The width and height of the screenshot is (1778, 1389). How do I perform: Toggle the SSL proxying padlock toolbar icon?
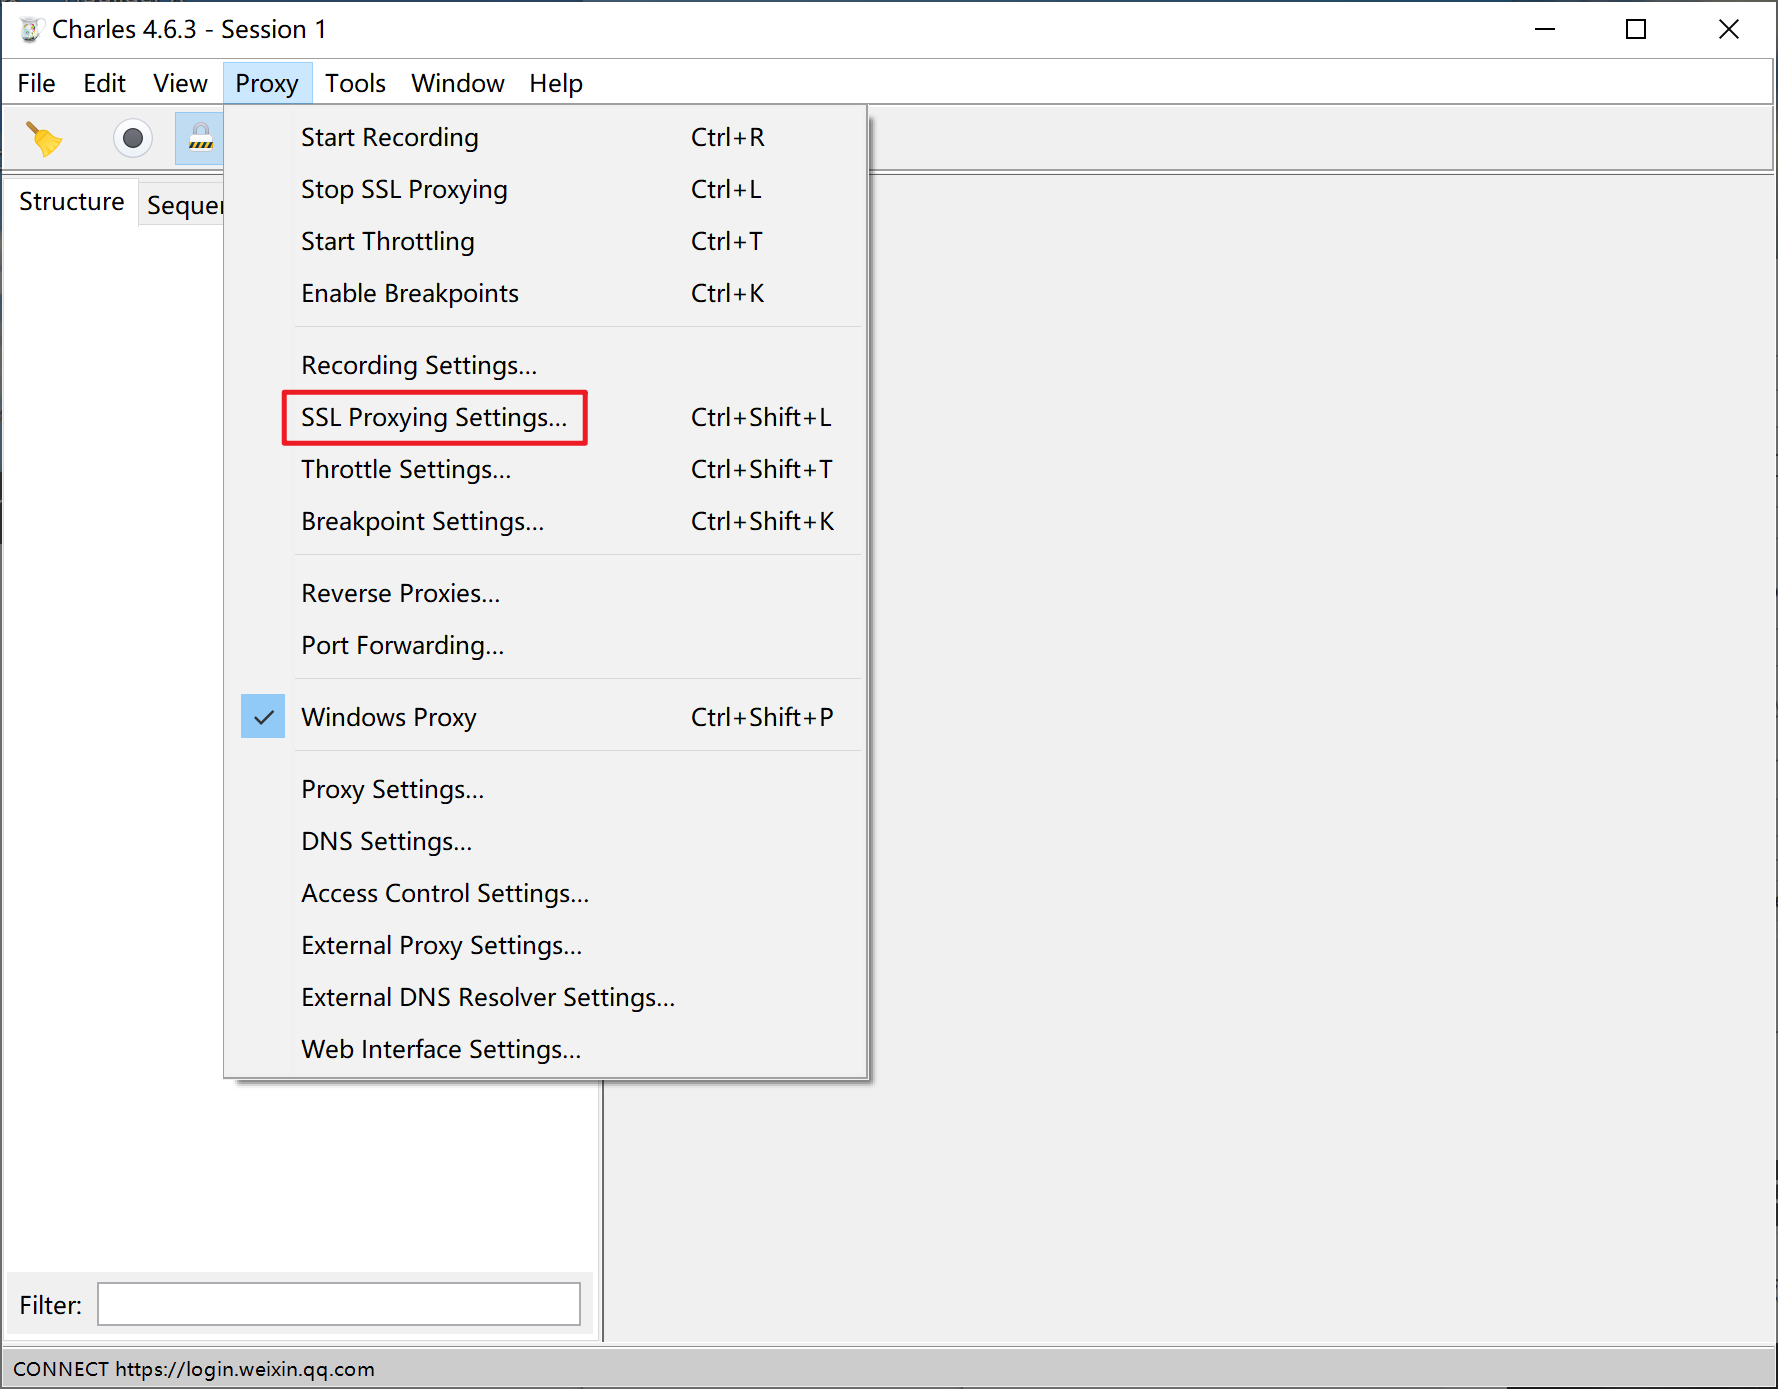(200, 139)
